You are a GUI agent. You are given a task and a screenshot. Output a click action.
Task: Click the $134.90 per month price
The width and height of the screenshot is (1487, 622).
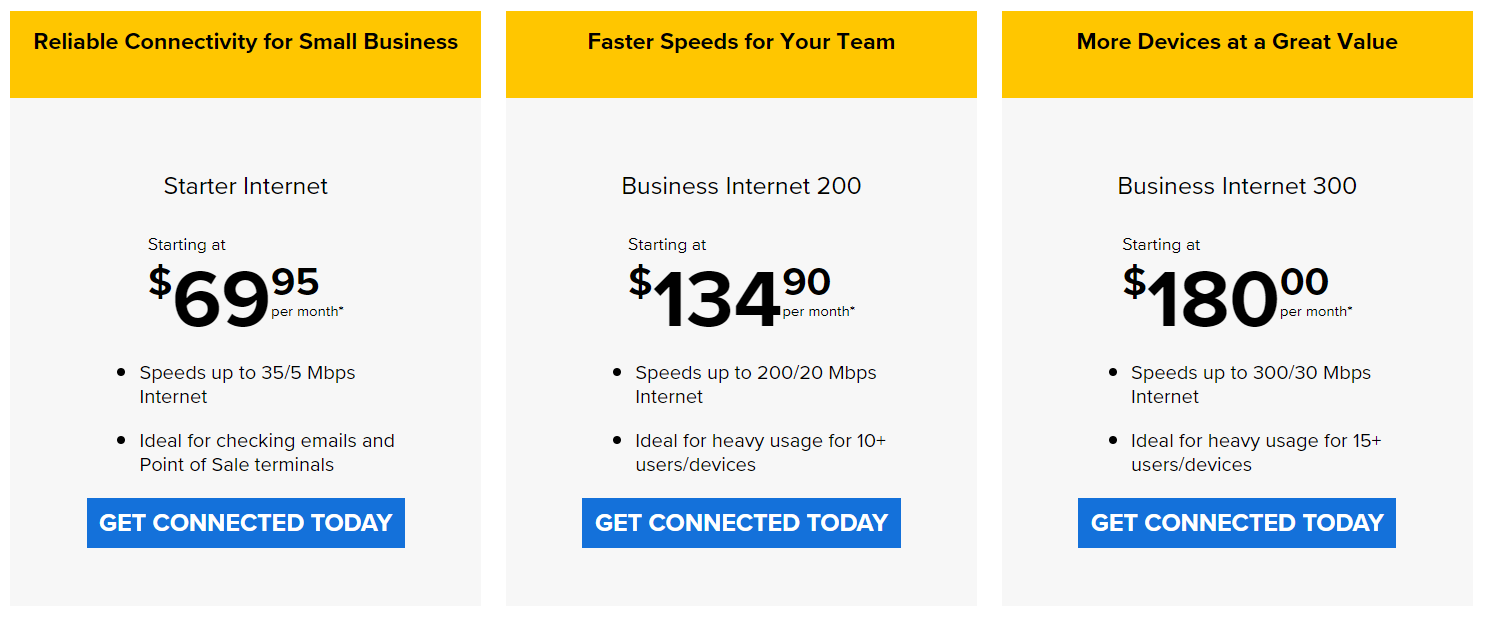tap(741, 297)
